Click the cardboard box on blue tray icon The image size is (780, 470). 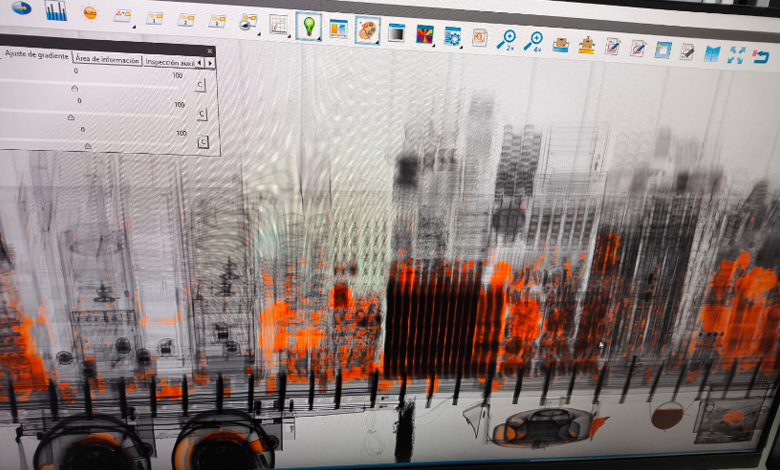(x=561, y=44)
